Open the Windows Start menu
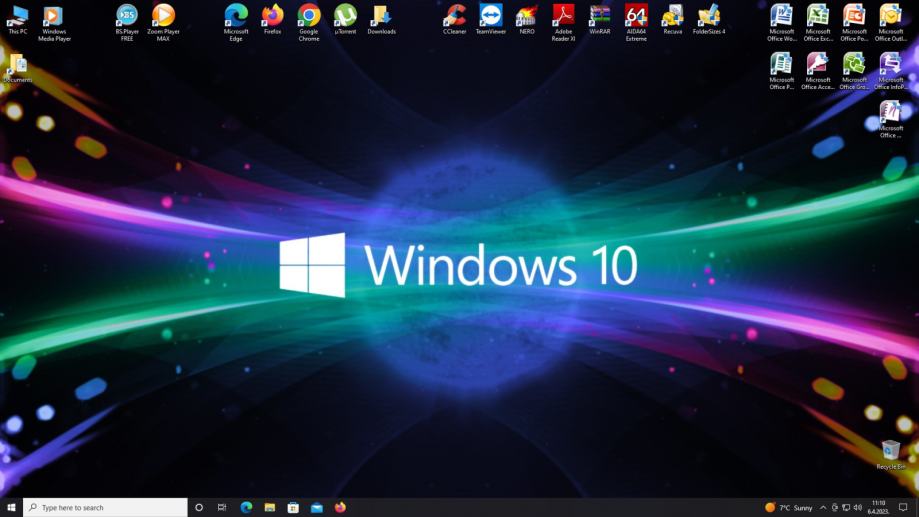Image resolution: width=919 pixels, height=517 pixels. tap(11, 508)
